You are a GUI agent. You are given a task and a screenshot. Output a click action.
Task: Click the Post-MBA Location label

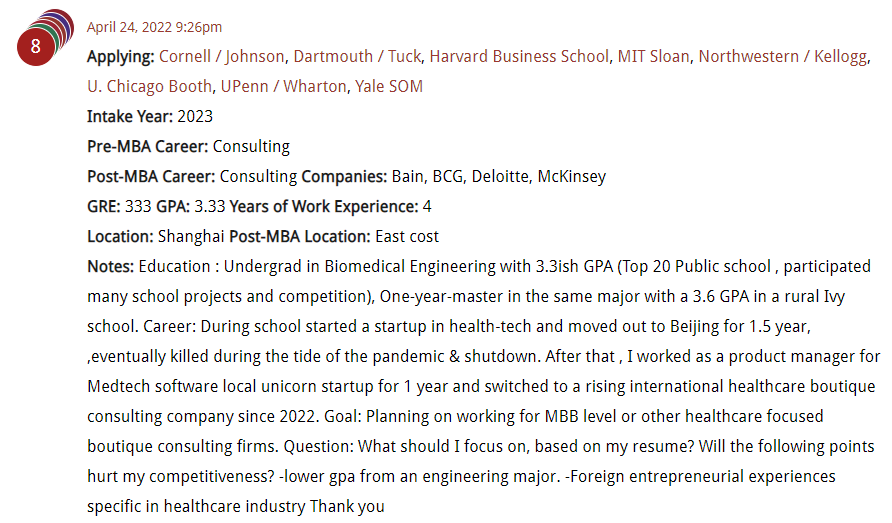(300, 236)
